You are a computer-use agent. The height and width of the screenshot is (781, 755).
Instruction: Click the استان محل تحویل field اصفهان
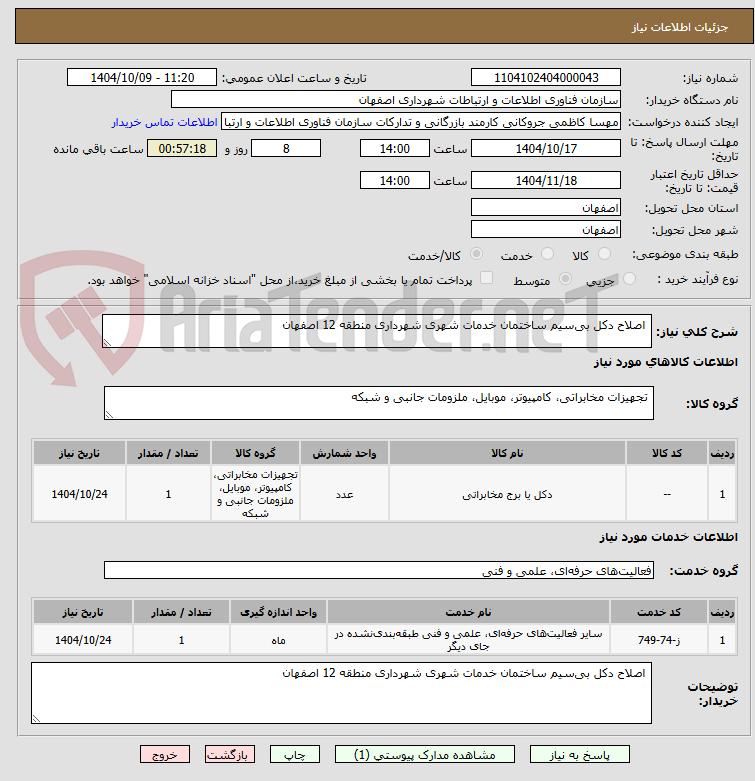546,207
